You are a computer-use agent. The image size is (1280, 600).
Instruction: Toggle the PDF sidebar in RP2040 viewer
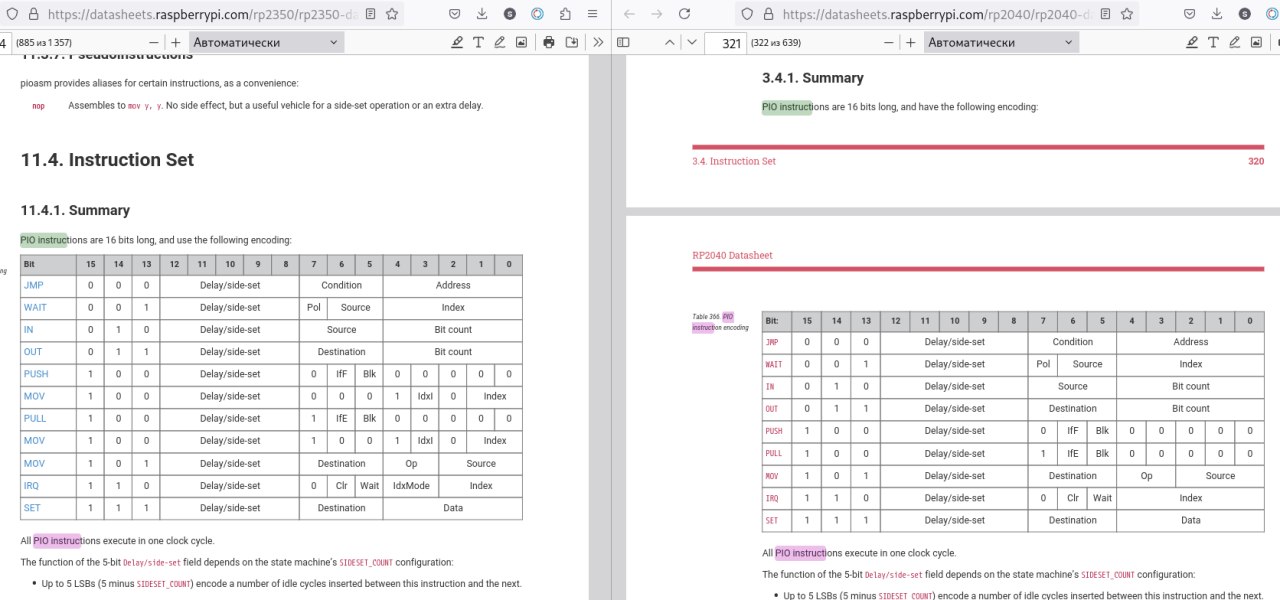coord(623,42)
